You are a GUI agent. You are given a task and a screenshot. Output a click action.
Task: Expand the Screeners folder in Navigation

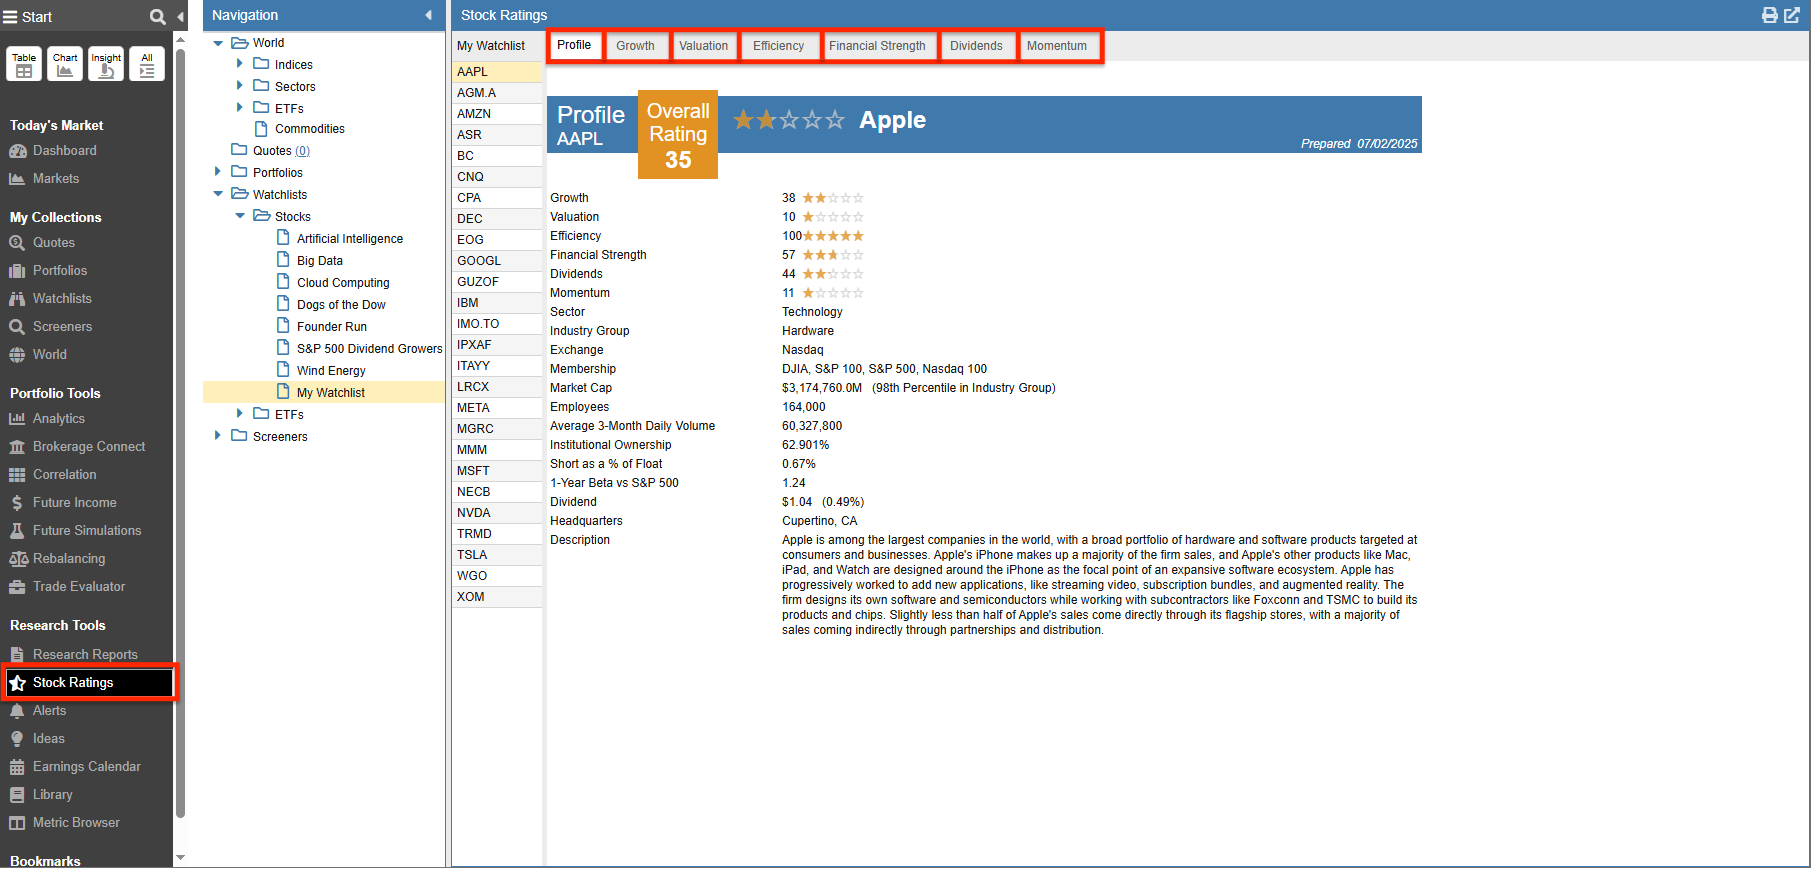(x=218, y=436)
